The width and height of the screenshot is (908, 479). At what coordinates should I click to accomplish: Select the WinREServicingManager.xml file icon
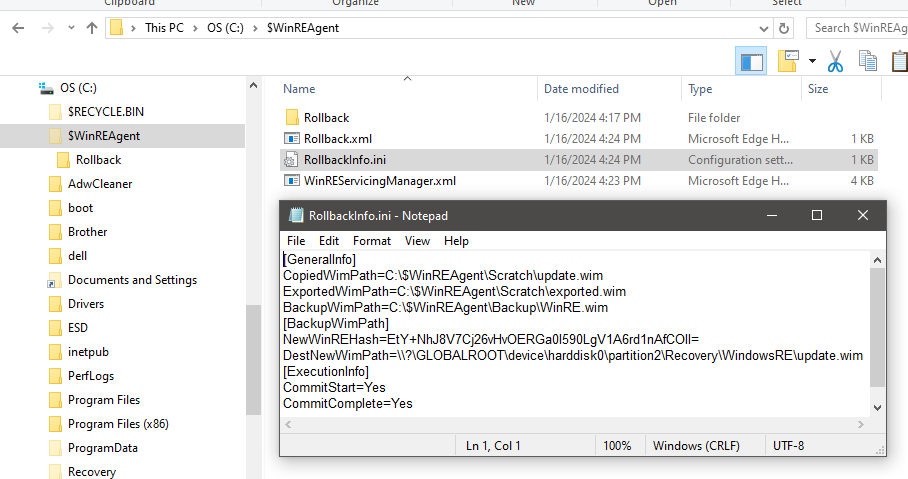(x=292, y=181)
